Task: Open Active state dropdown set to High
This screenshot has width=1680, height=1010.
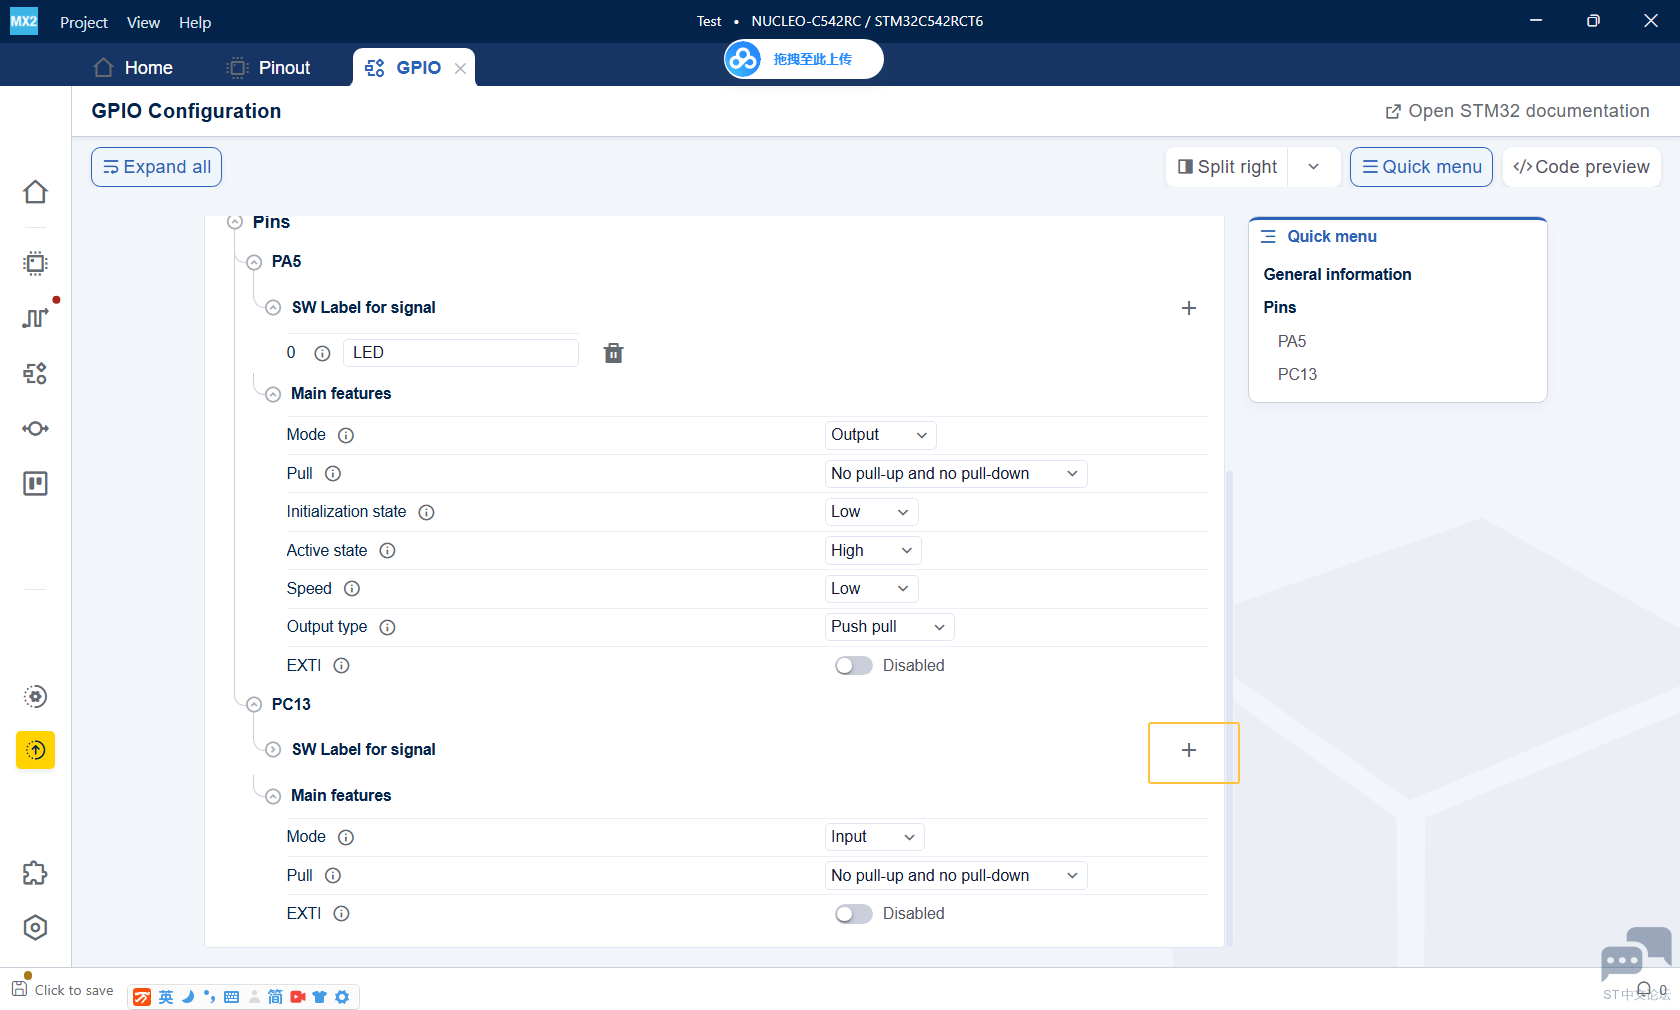Action: 873,551
